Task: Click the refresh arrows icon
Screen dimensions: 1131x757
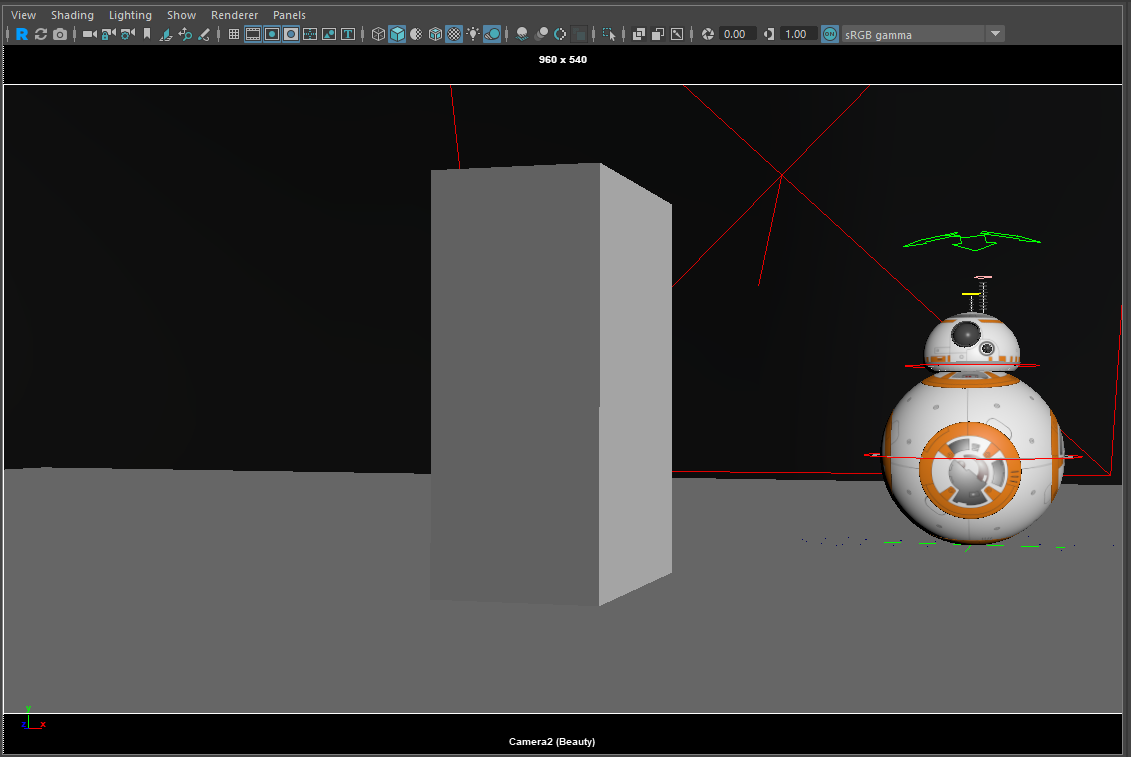Action: pos(40,34)
